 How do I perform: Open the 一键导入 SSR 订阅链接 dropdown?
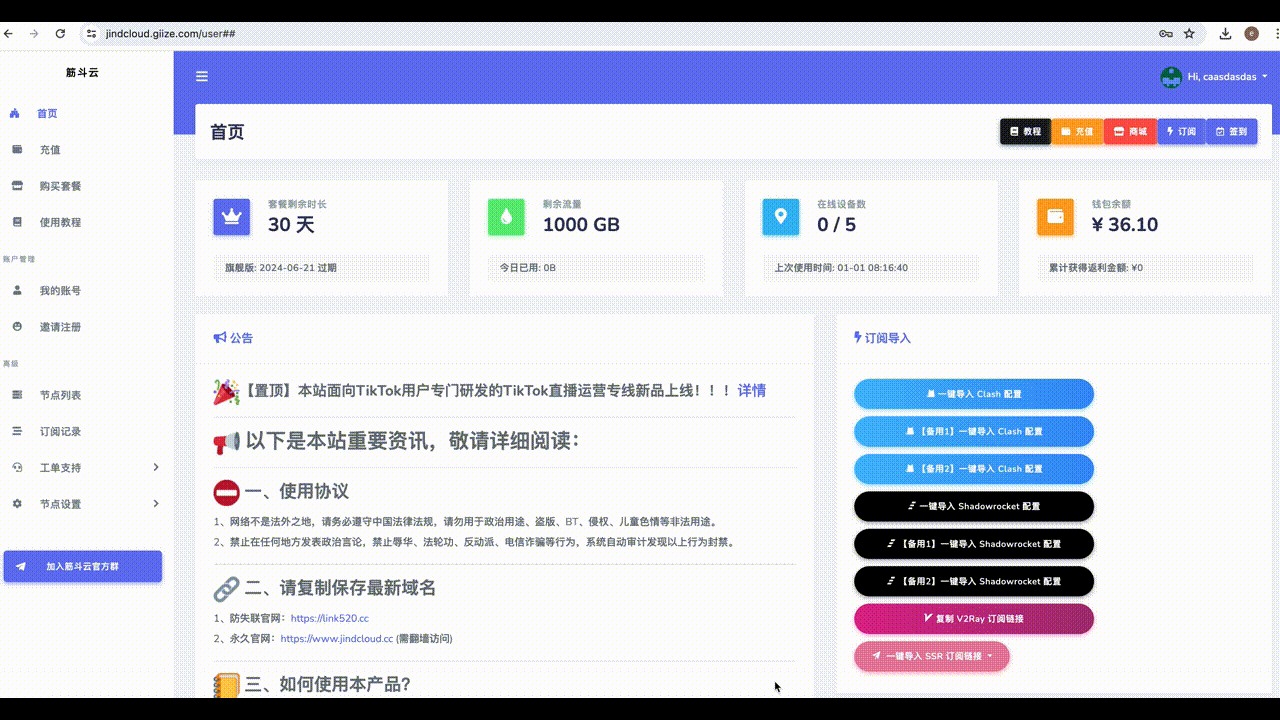tap(932, 656)
